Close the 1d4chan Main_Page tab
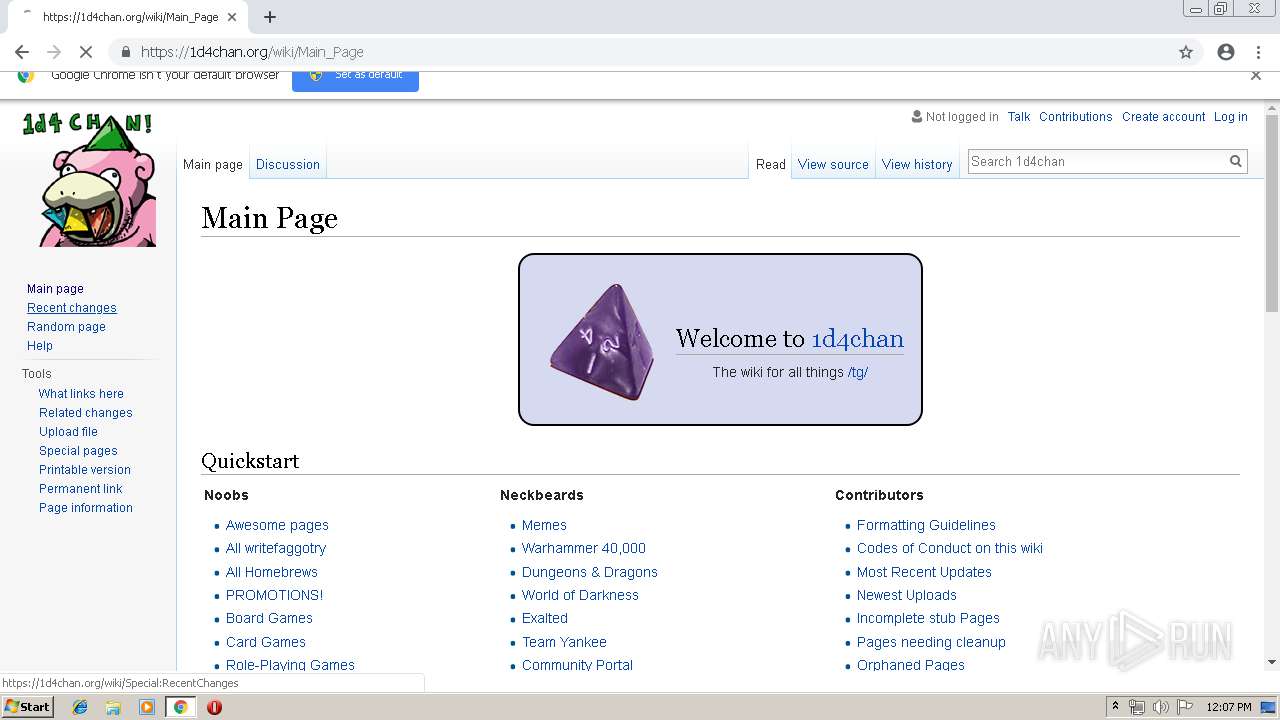The image size is (1280, 720). 233,17
